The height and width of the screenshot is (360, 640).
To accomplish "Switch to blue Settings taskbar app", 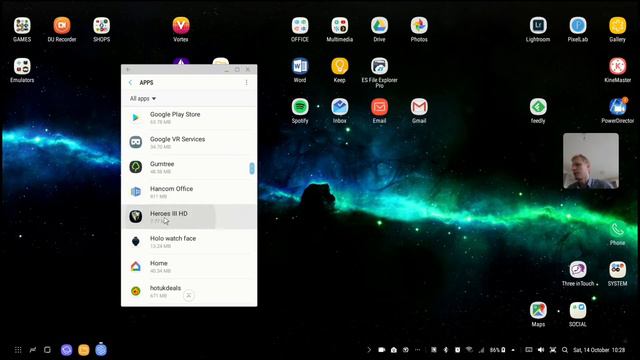I will point(101,350).
